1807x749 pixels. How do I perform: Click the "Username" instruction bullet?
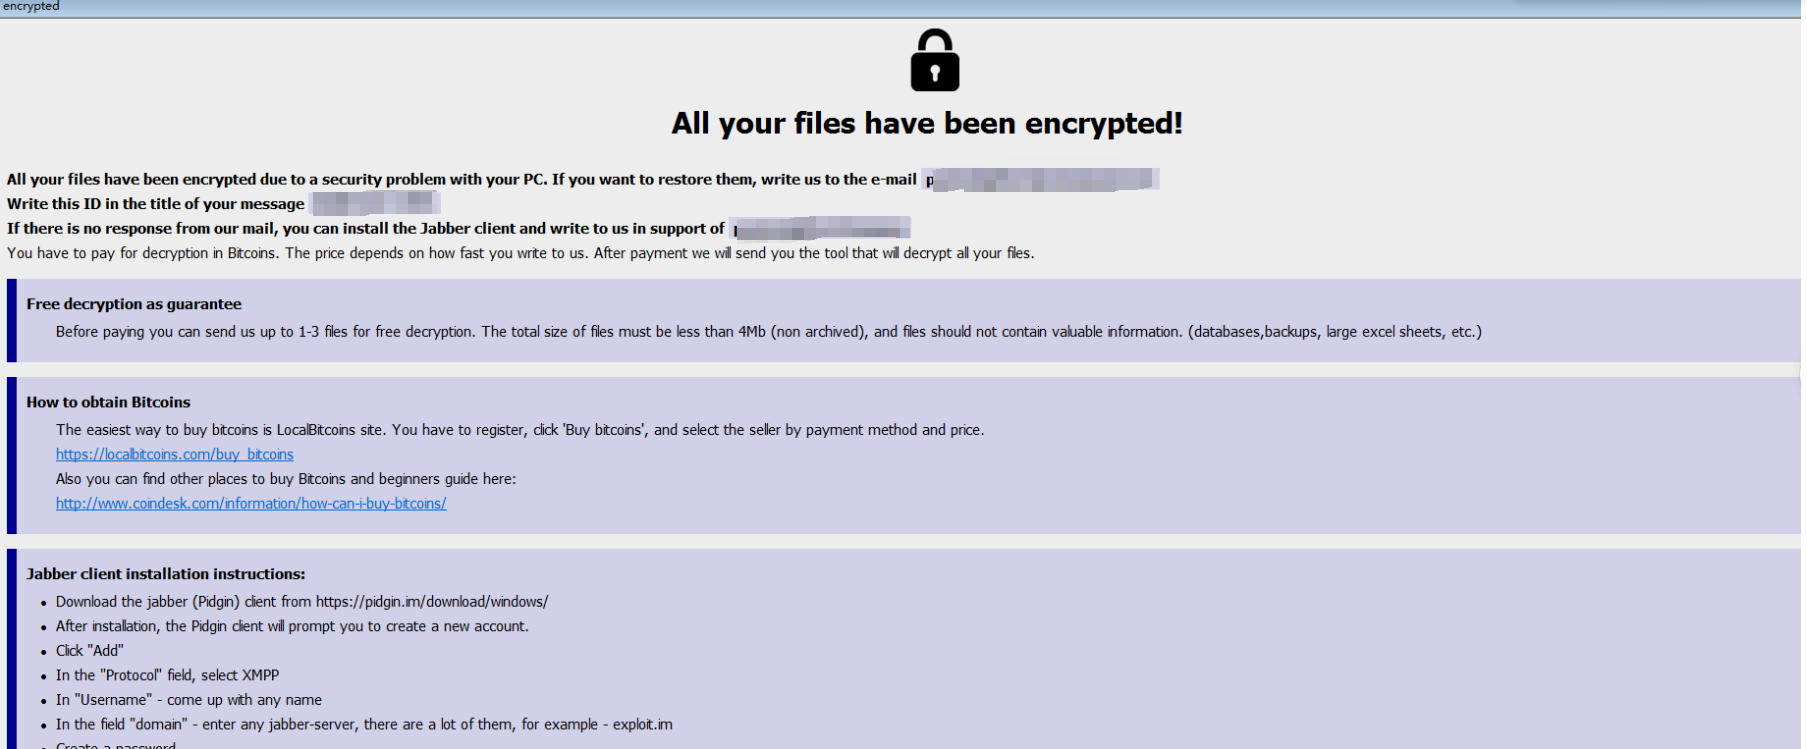[x=189, y=700]
